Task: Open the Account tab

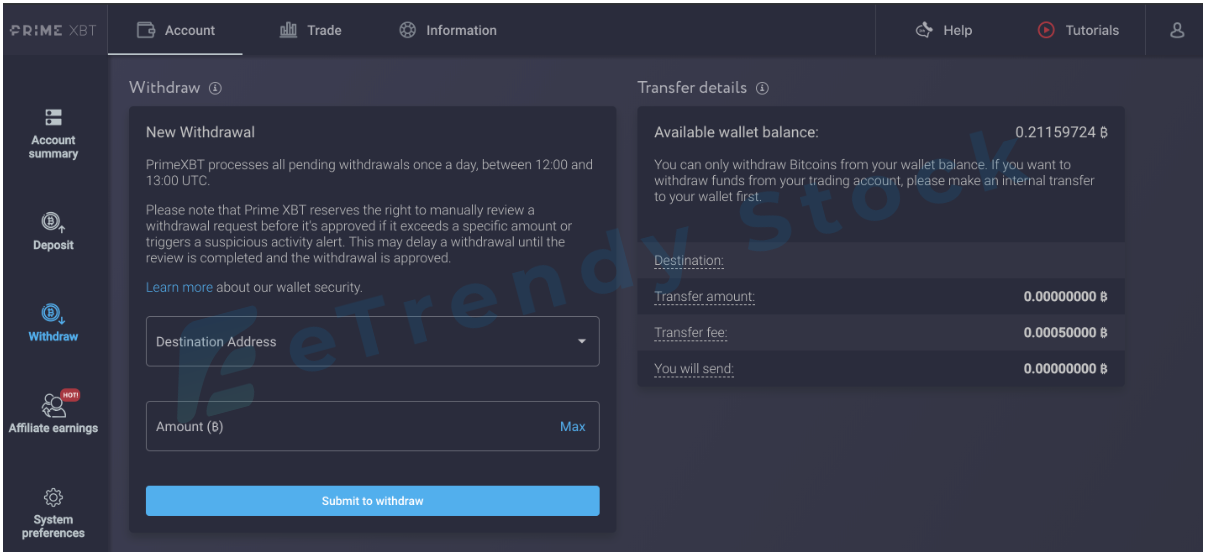Action: point(175,30)
